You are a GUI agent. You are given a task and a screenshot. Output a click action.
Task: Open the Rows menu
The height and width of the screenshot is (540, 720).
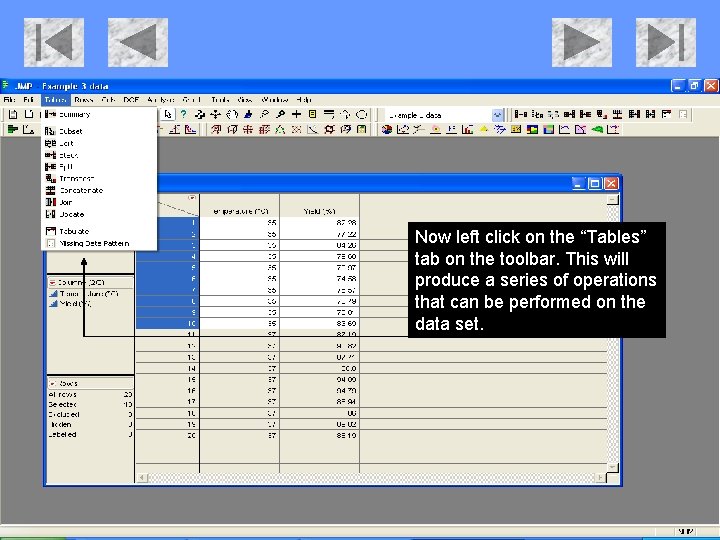tap(84, 100)
